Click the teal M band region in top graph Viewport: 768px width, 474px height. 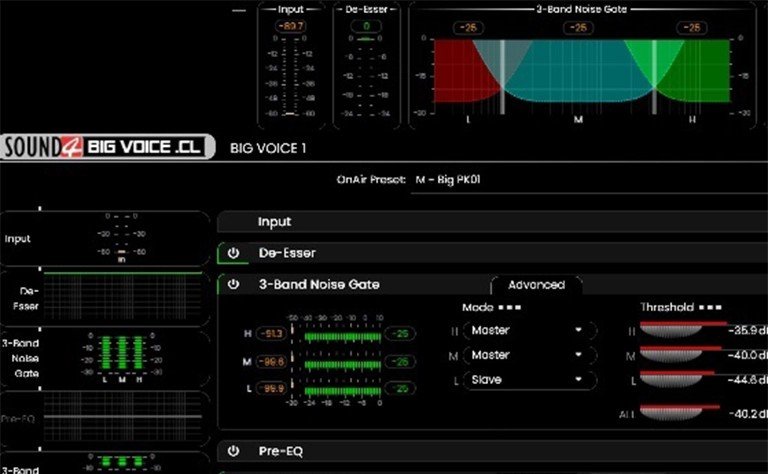pos(578,69)
